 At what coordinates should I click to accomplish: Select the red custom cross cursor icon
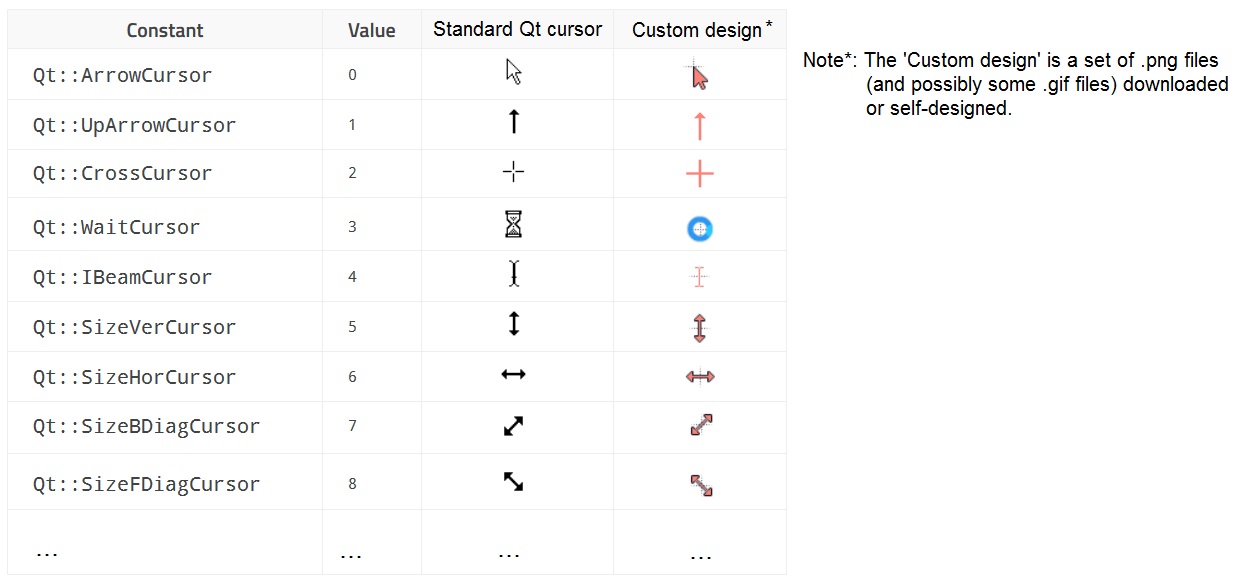pos(700,174)
